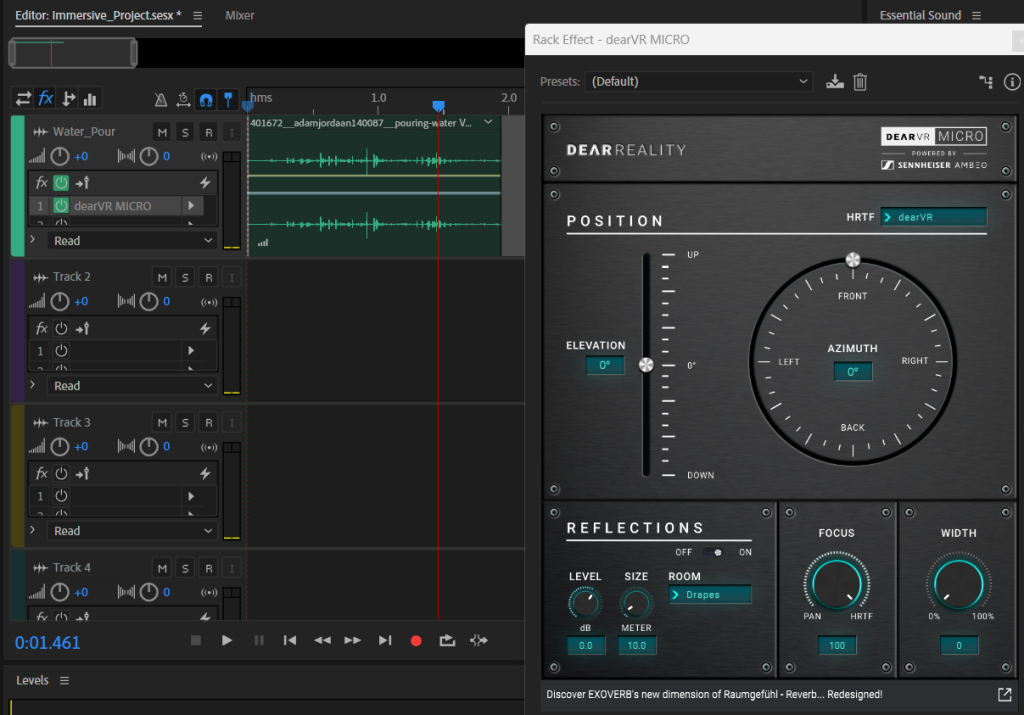The height and width of the screenshot is (715, 1024).
Task: Toggle the metronome icon
Action: click(161, 99)
